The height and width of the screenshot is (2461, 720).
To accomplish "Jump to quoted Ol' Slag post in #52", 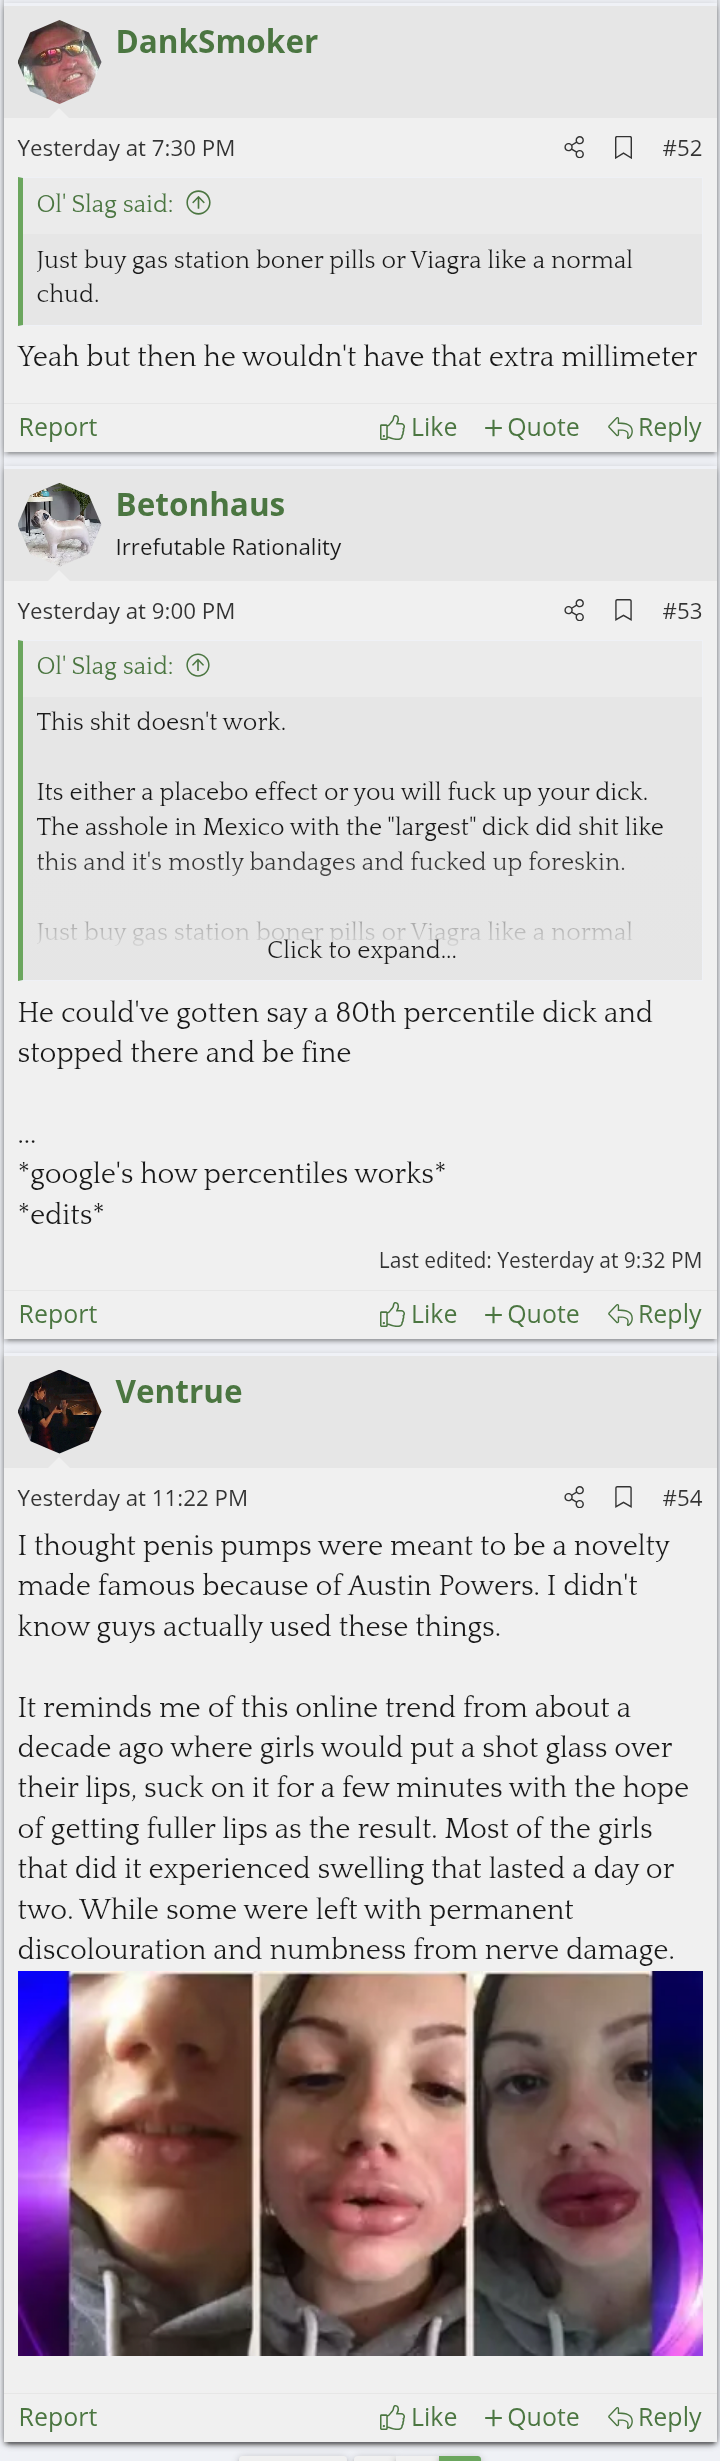I will point(199,203).
